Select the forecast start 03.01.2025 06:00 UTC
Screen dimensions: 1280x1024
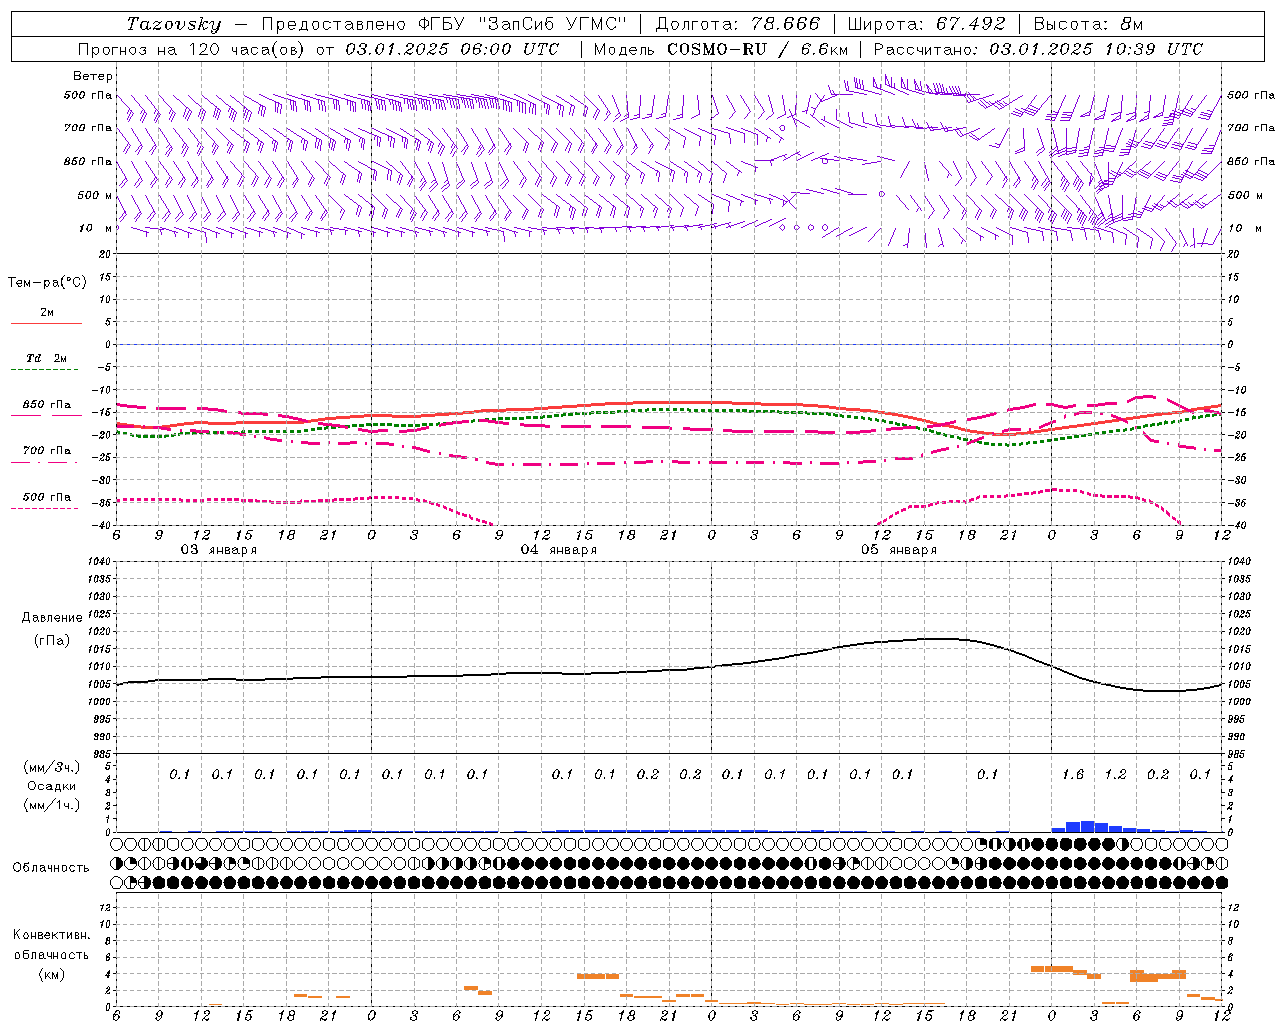point(452,49)
